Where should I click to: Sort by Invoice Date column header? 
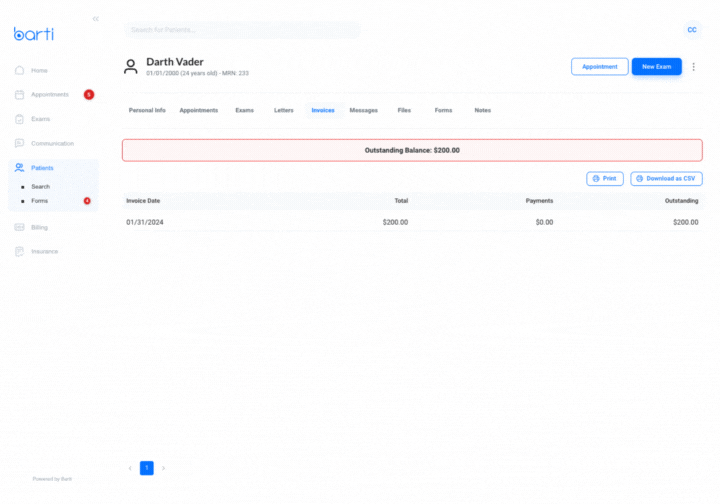pyautogui.click(x=143, y=201)
